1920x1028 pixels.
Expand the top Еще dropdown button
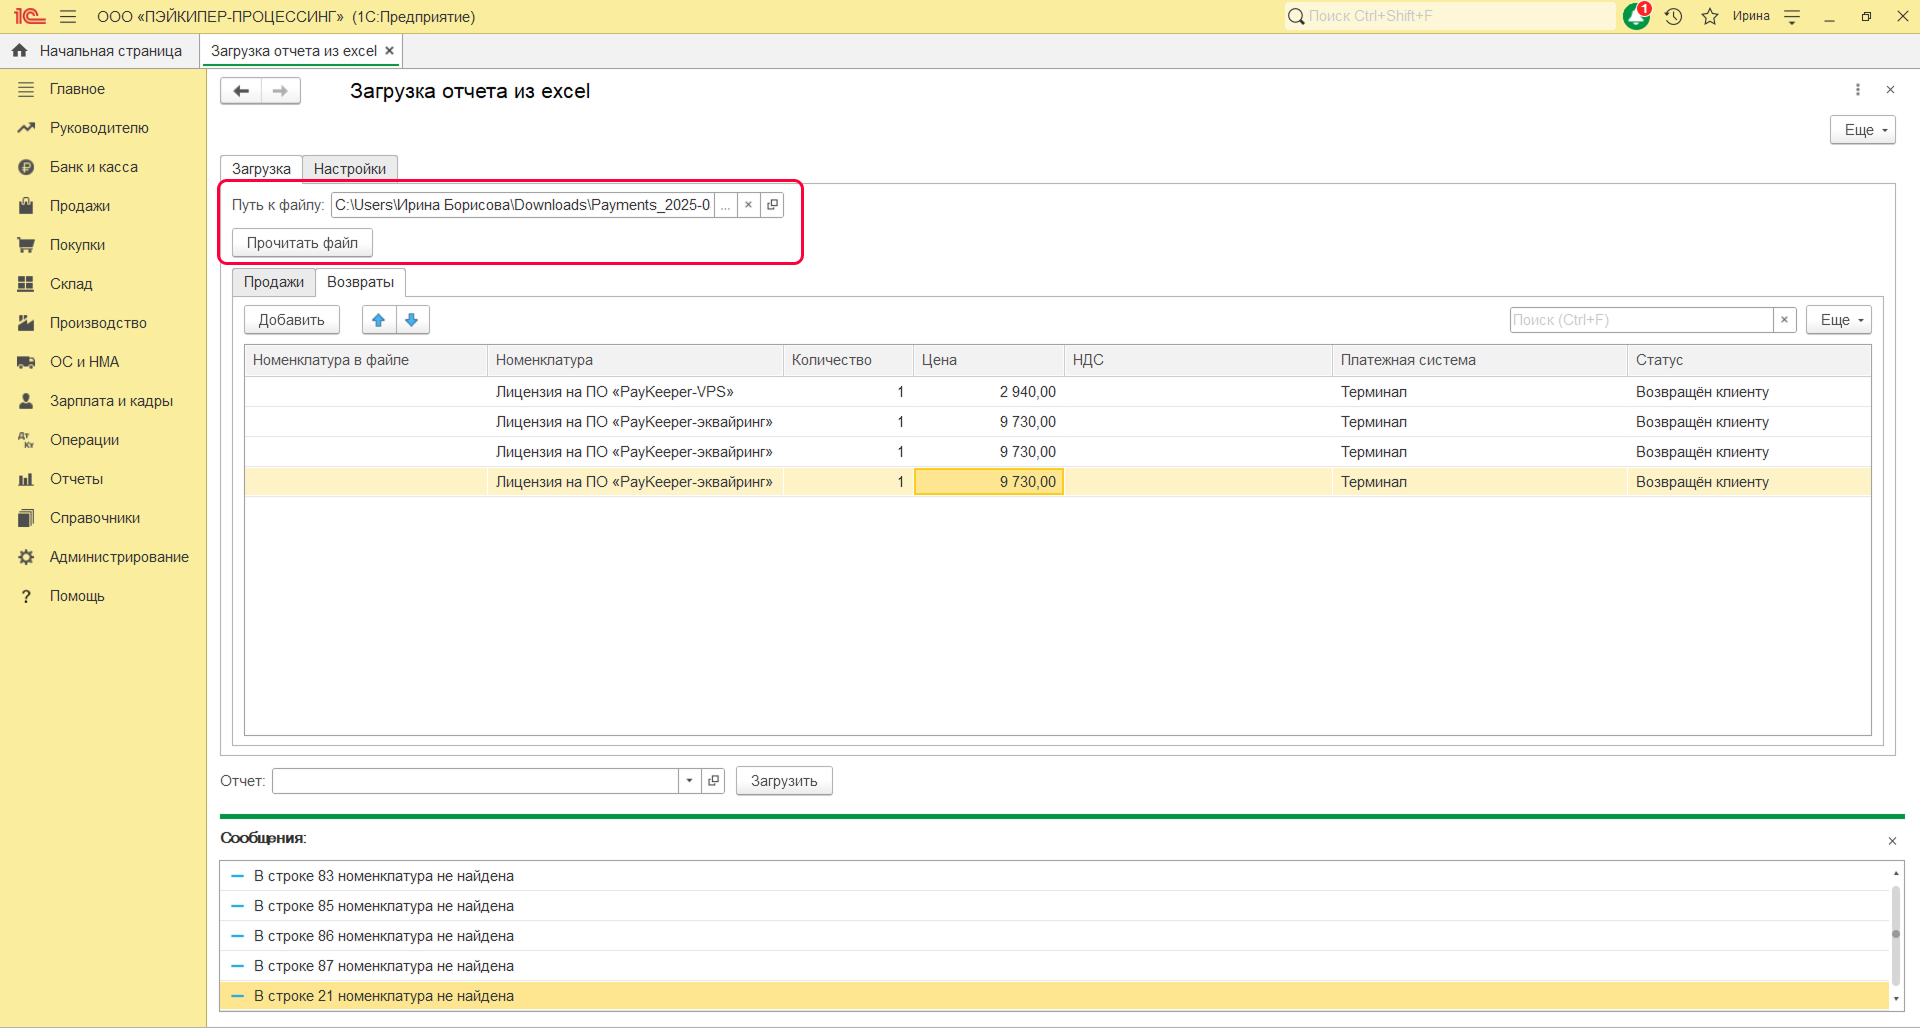pos(1863,130)
